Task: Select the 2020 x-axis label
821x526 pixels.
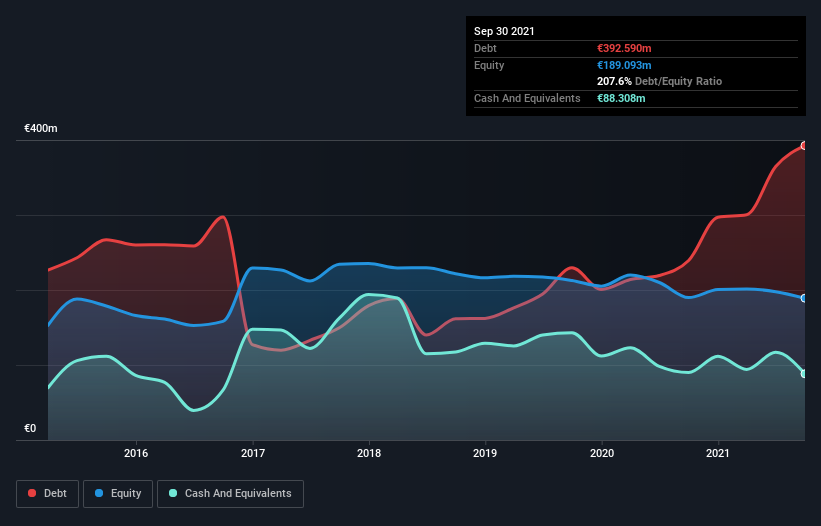Action: pyautogui.click(x=602, y=453)
